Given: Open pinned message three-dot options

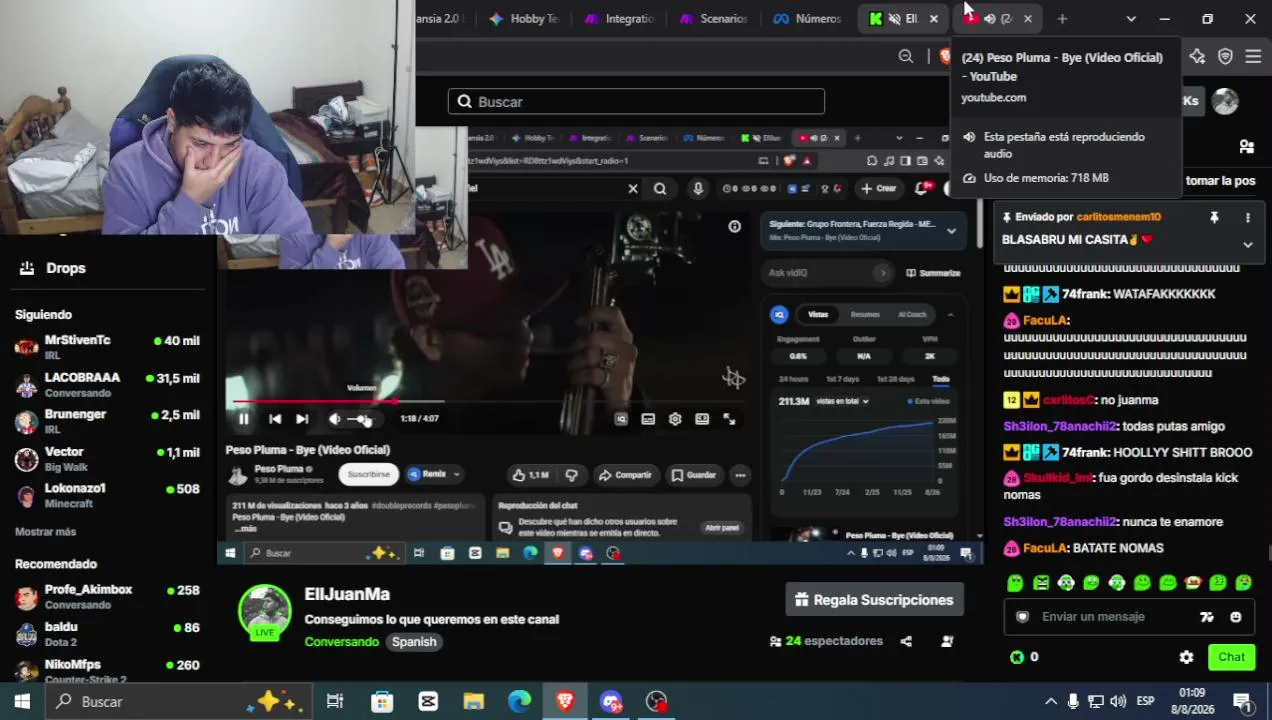Looking at the screenshot, I should (1247, 217).
